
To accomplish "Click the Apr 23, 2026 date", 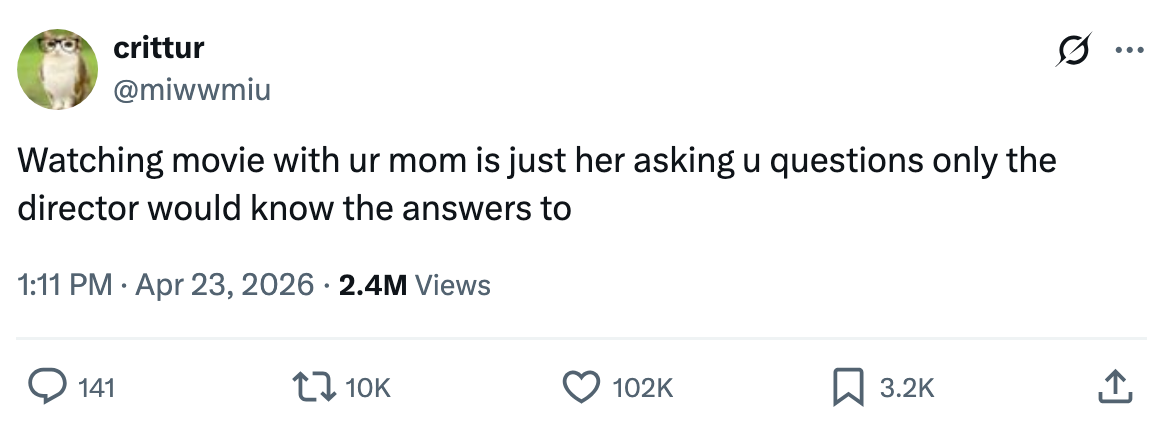I will [223, 285].
